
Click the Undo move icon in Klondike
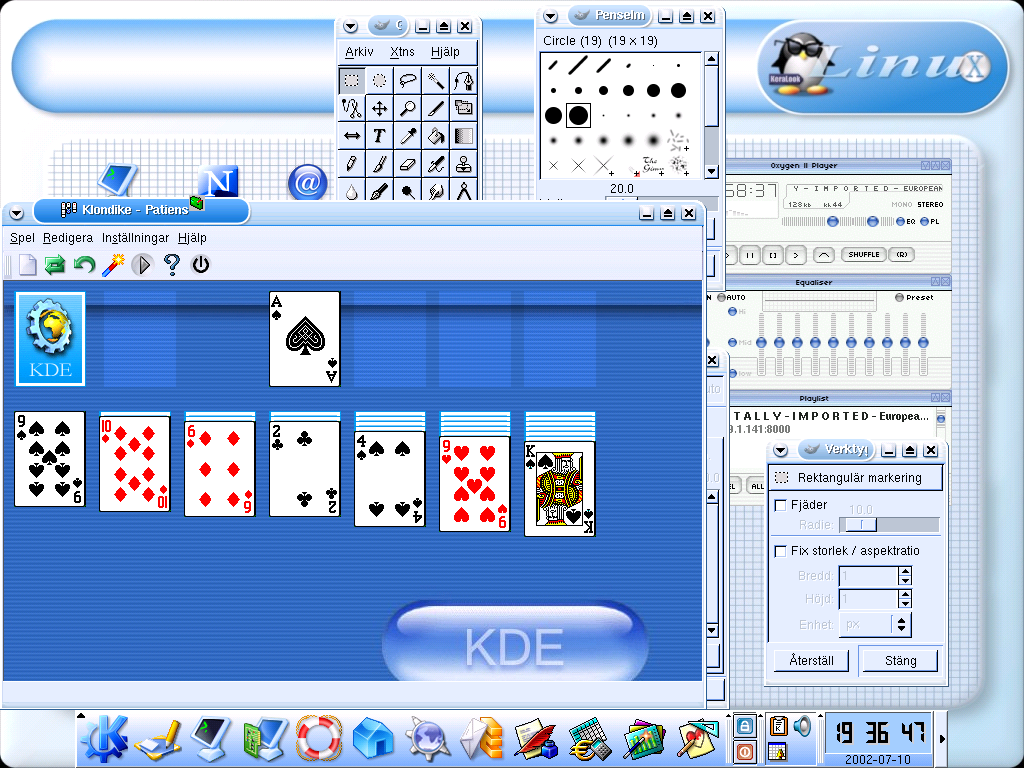(84, 264)
